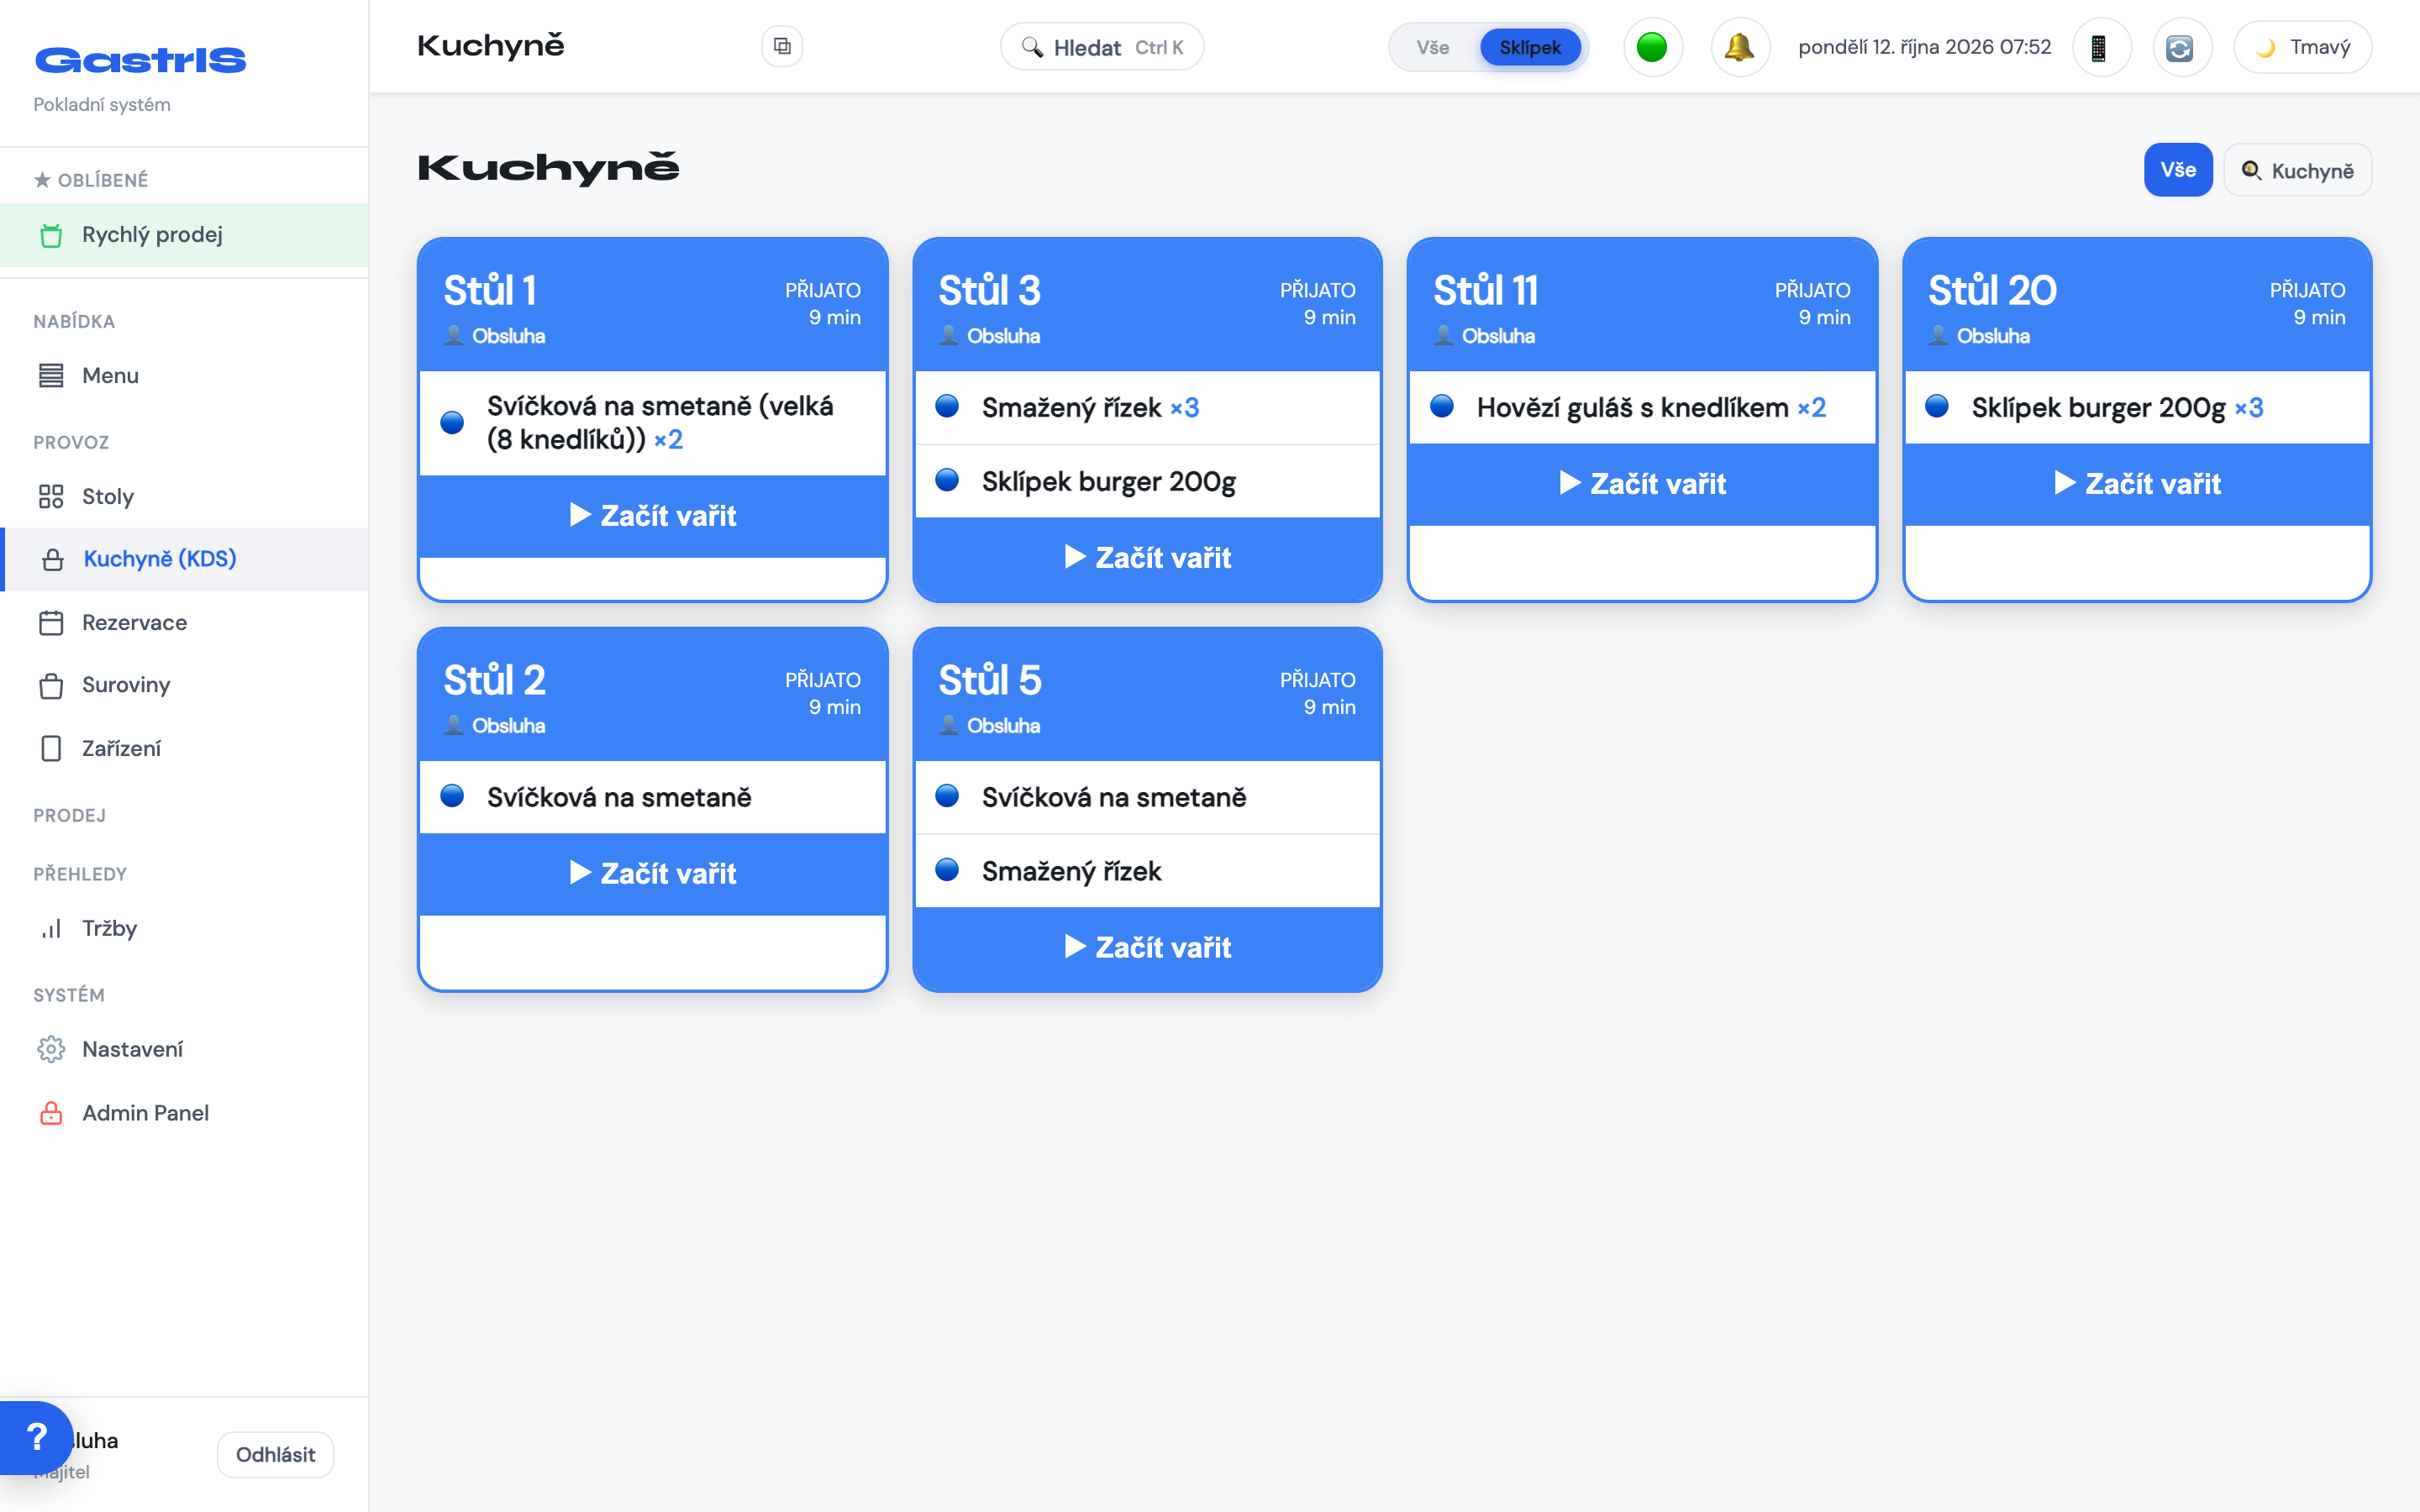Click Sklípek burger 200g on Stůl 3

pyautogui.click(x=1148, y=482)
